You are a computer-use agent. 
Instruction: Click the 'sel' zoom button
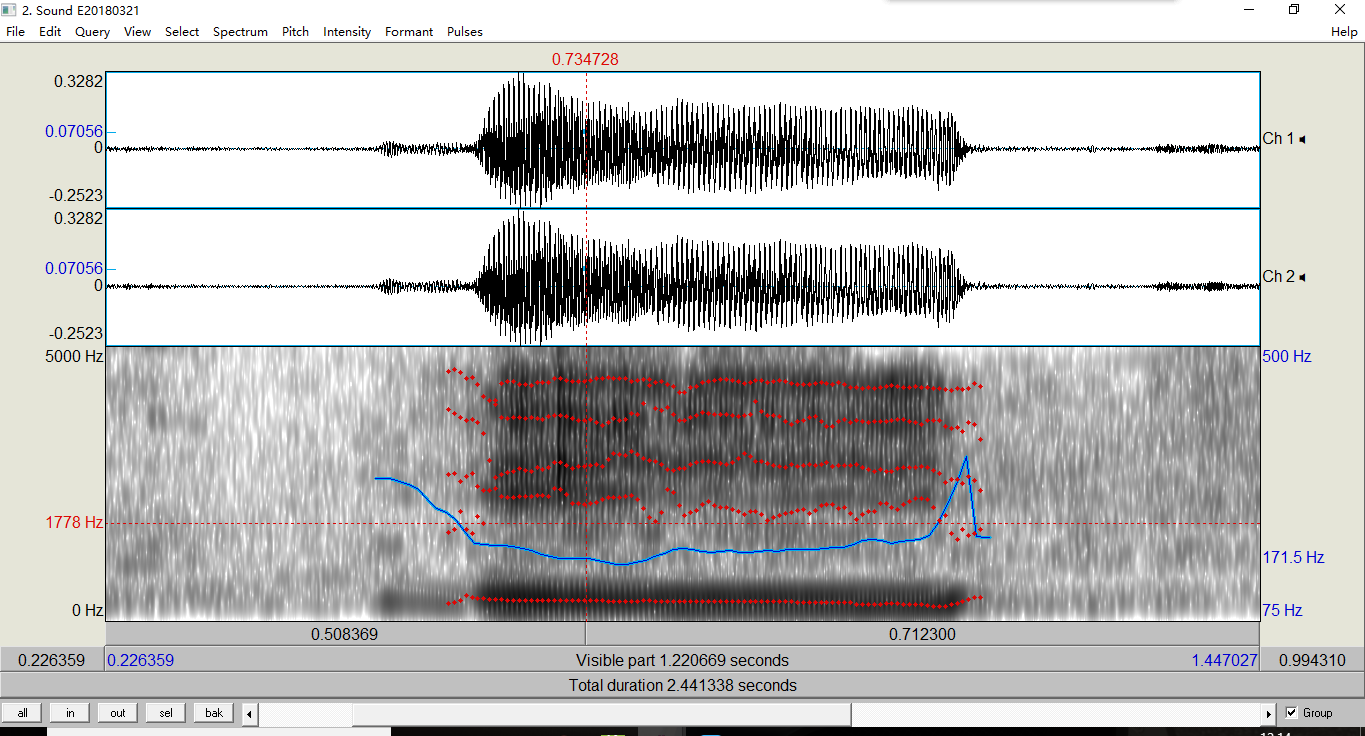pos(166,713)
